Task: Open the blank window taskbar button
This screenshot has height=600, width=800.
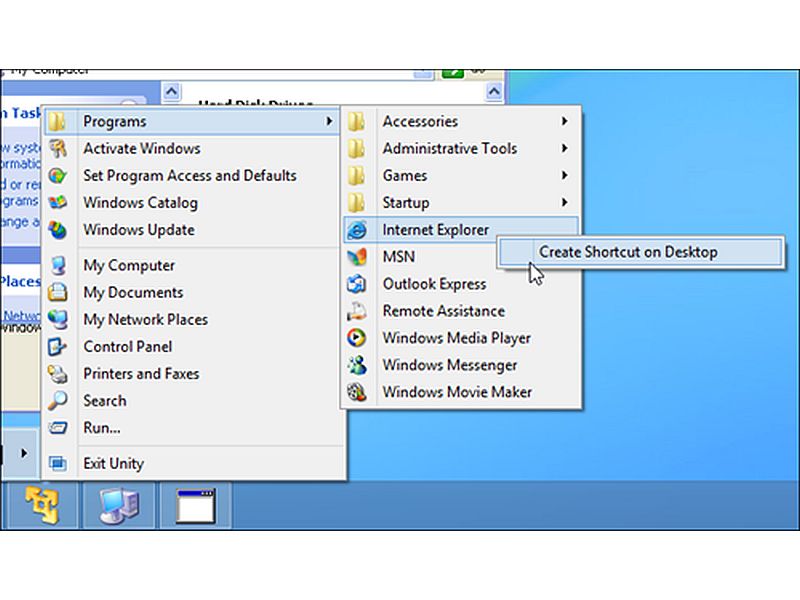Action: coord(196,506)
